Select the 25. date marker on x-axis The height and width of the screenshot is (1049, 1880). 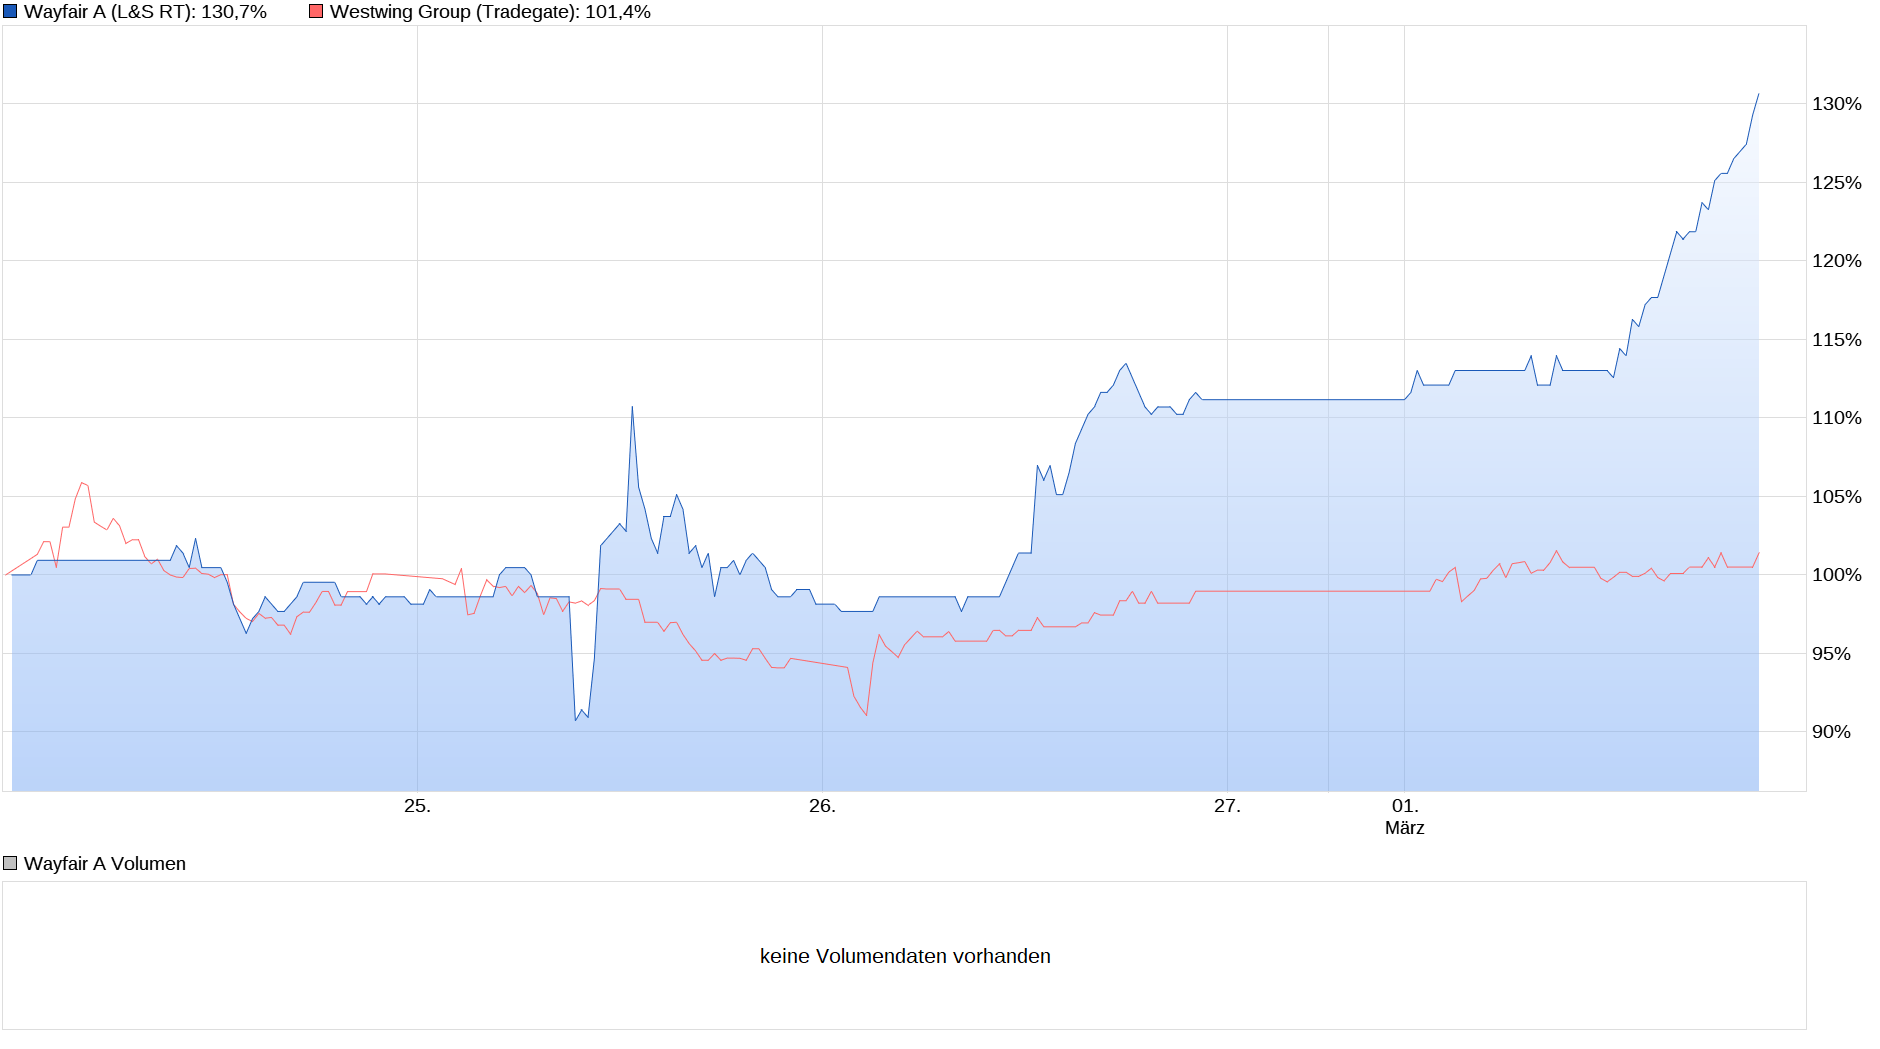[x=417, y=806]
